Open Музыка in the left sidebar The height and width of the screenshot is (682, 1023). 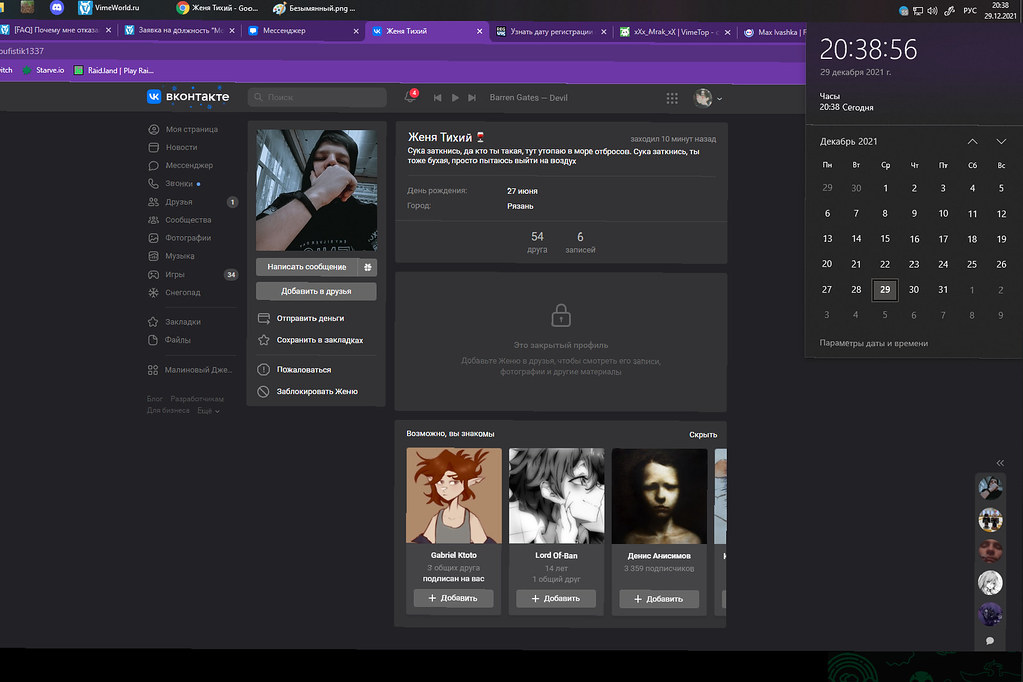[x=180, y=256]
